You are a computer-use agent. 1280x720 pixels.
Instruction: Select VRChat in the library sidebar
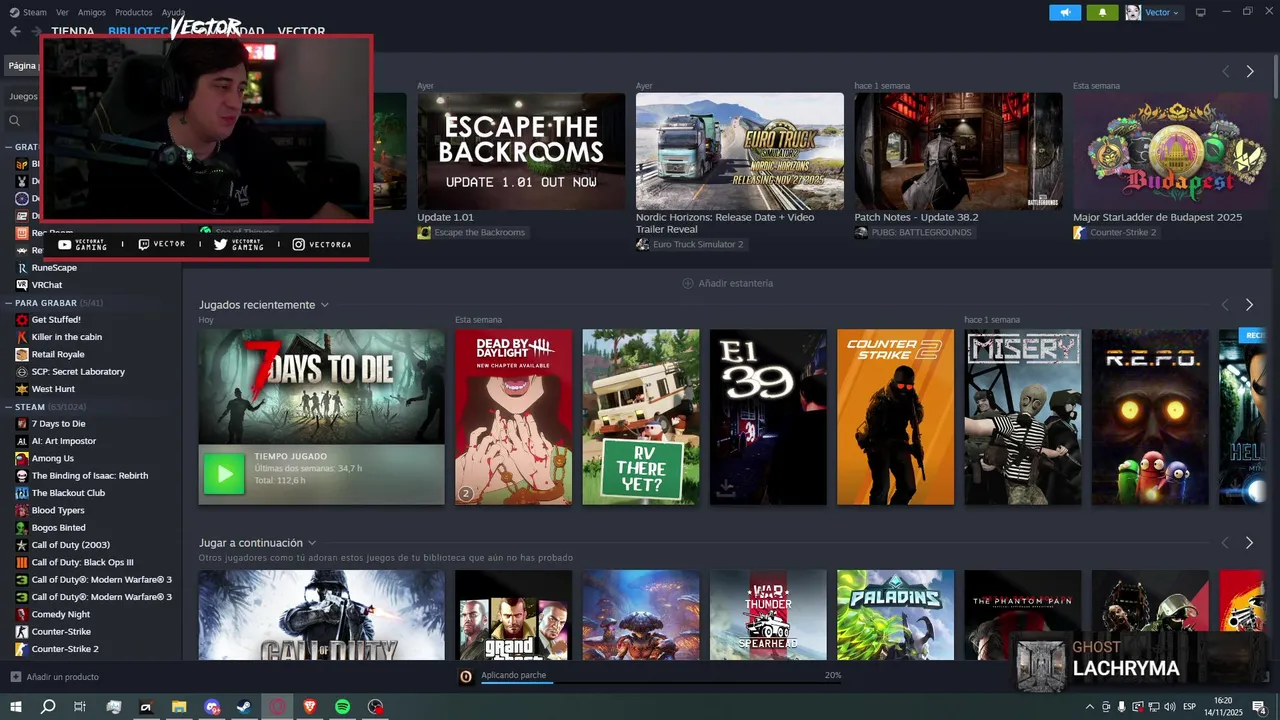point(46,285)
